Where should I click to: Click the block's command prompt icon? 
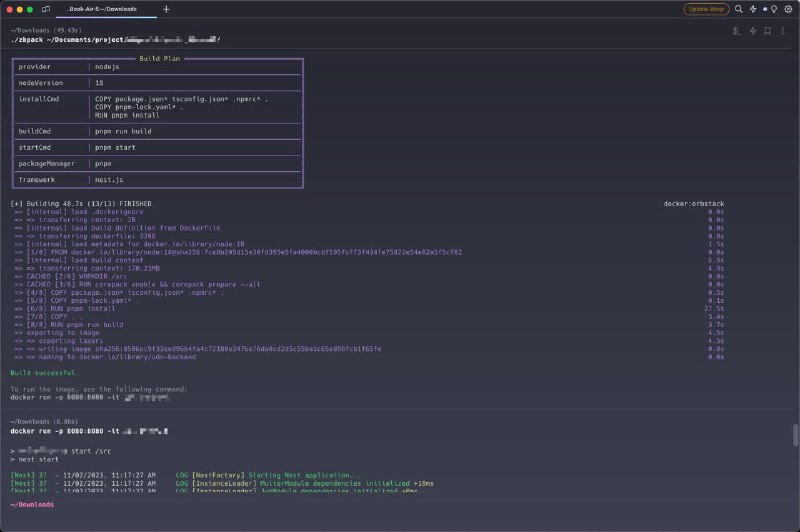click(737, 31)
